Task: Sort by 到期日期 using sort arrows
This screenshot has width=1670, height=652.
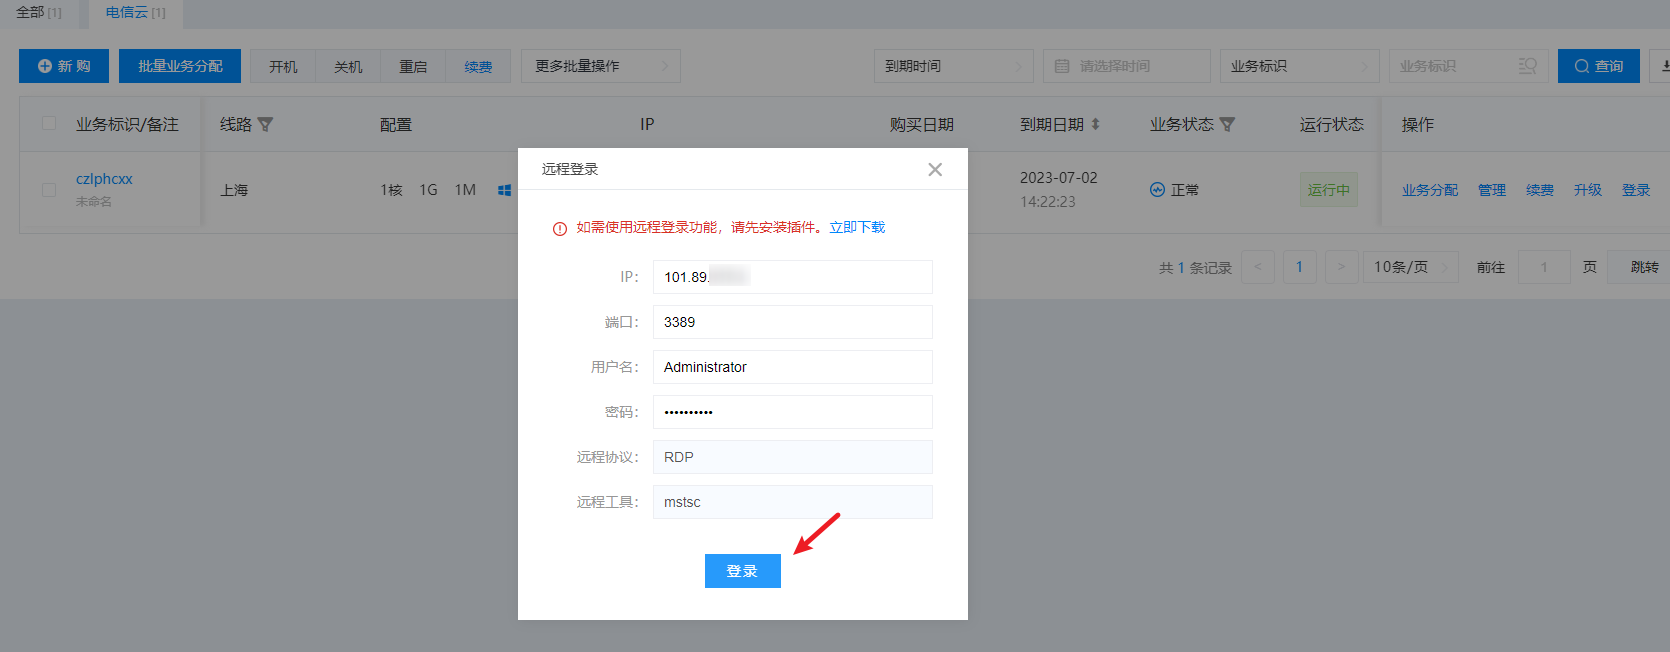Action: pyautogui.click(x=1096, y=125)
